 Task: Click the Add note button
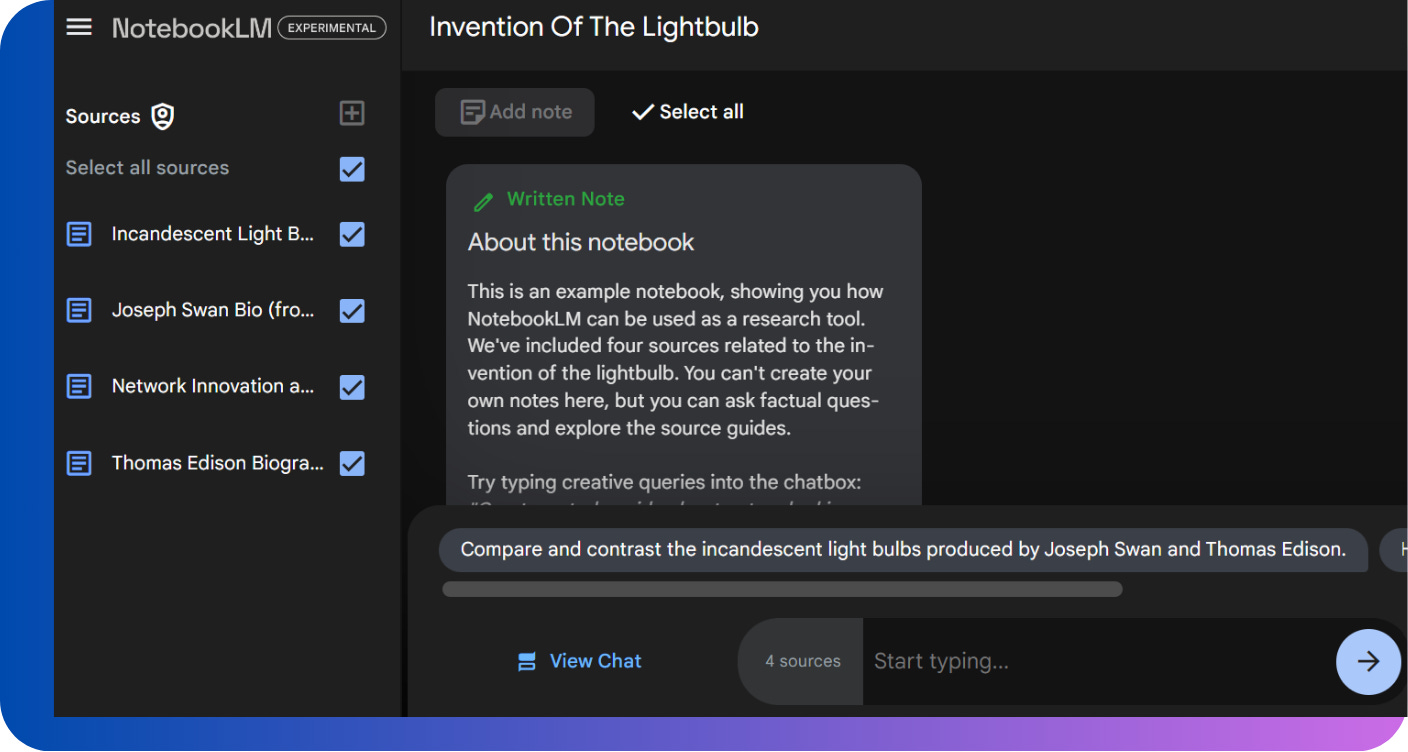click(515, 112)
